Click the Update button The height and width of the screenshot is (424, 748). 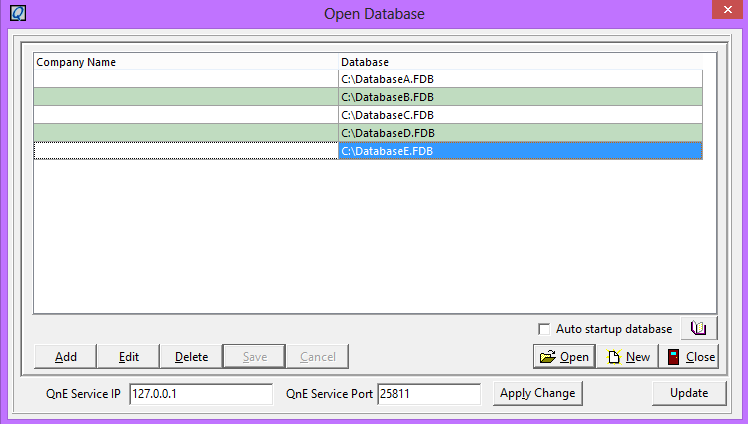coord(689,393)
